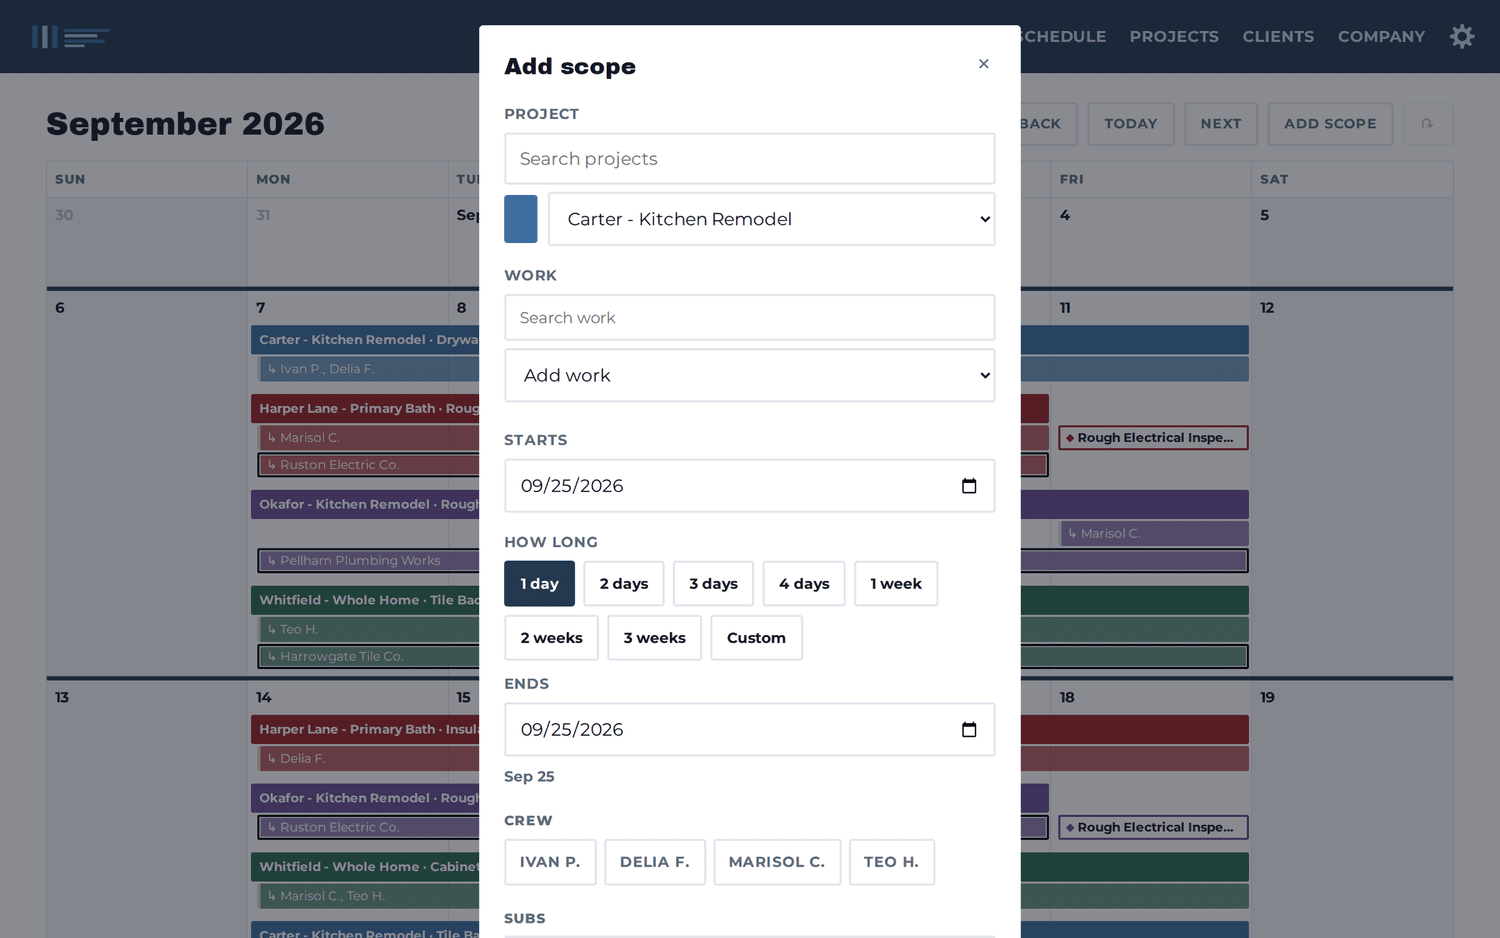Viewport: 1500px width, 938px height.
Task: Click the Harrowgate Tile Co. sub row
Action: point(369,657)
